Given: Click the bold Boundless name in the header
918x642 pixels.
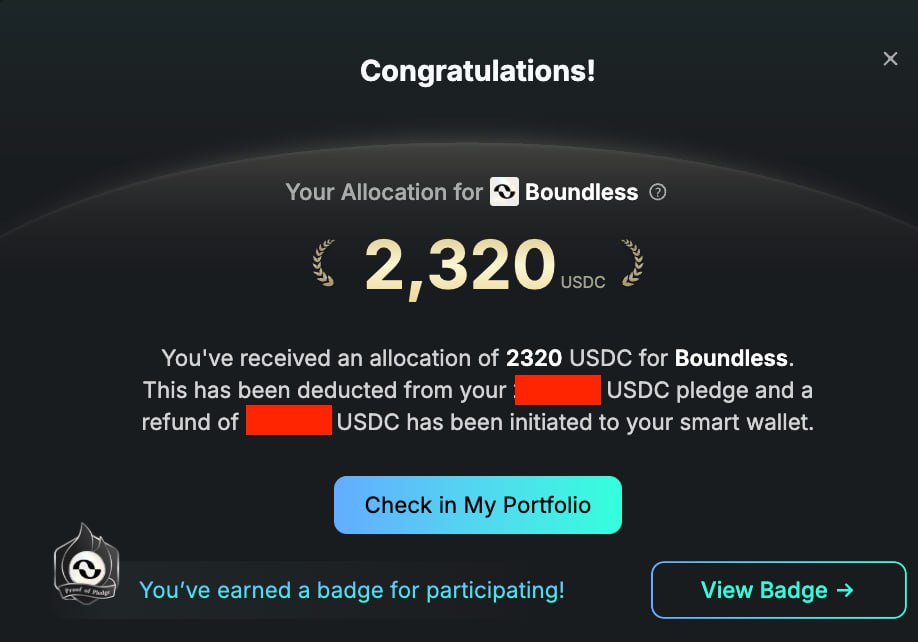Looking at the screenshot, I should [581, 192].
